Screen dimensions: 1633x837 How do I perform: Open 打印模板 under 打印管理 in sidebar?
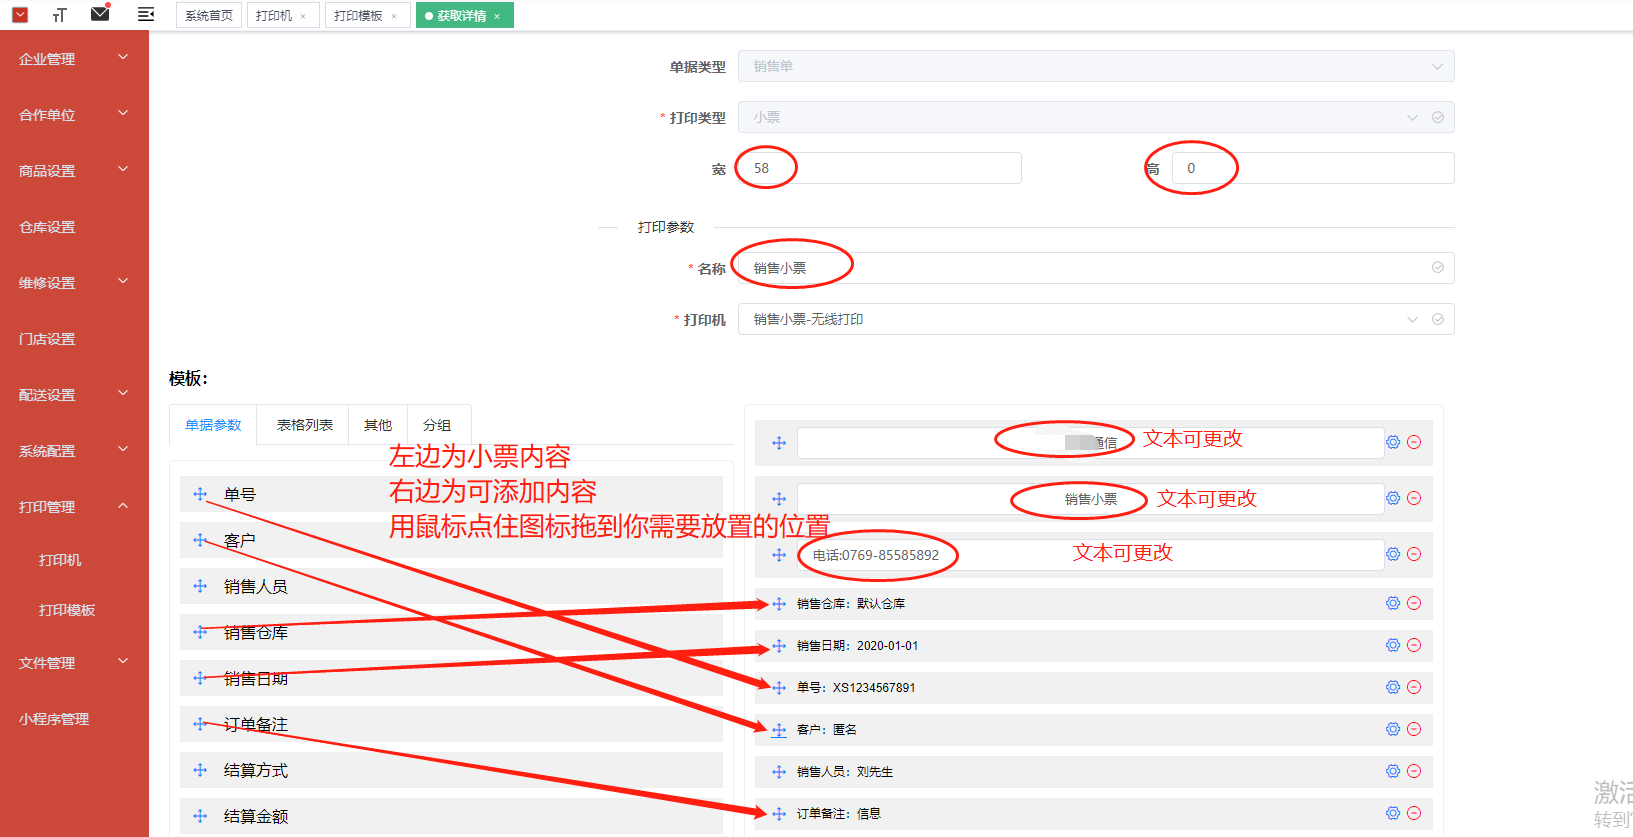pos(74,610)
